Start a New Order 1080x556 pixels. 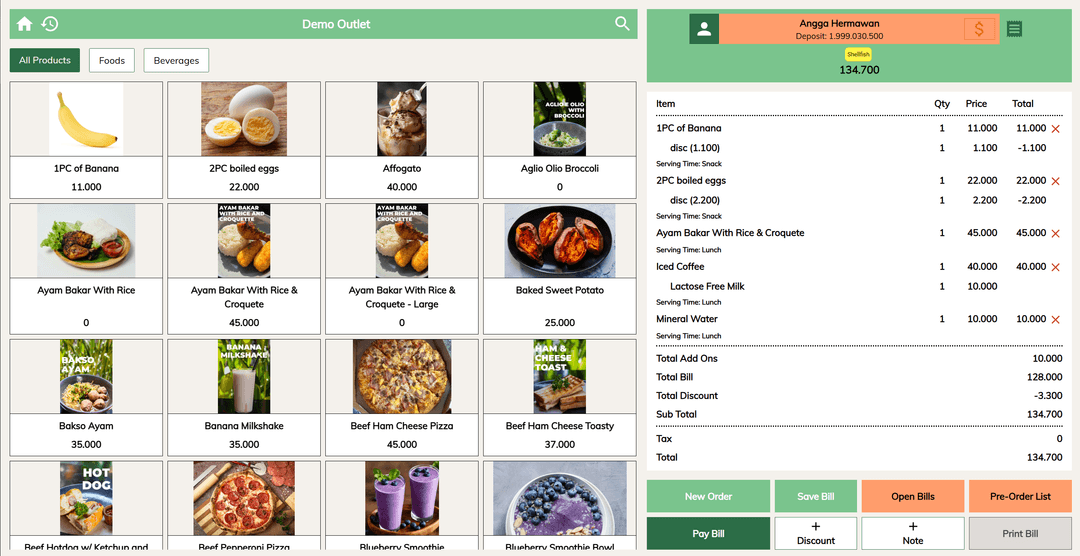pyautogui.click(x=708, y=496)
